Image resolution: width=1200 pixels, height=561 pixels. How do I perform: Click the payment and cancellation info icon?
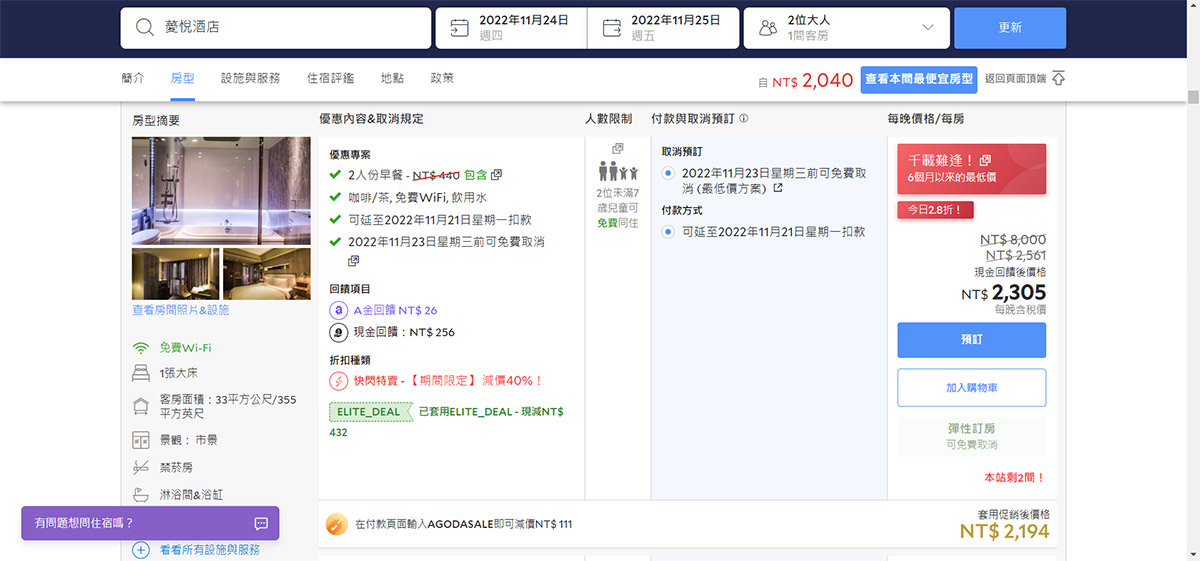click(743, 119)
